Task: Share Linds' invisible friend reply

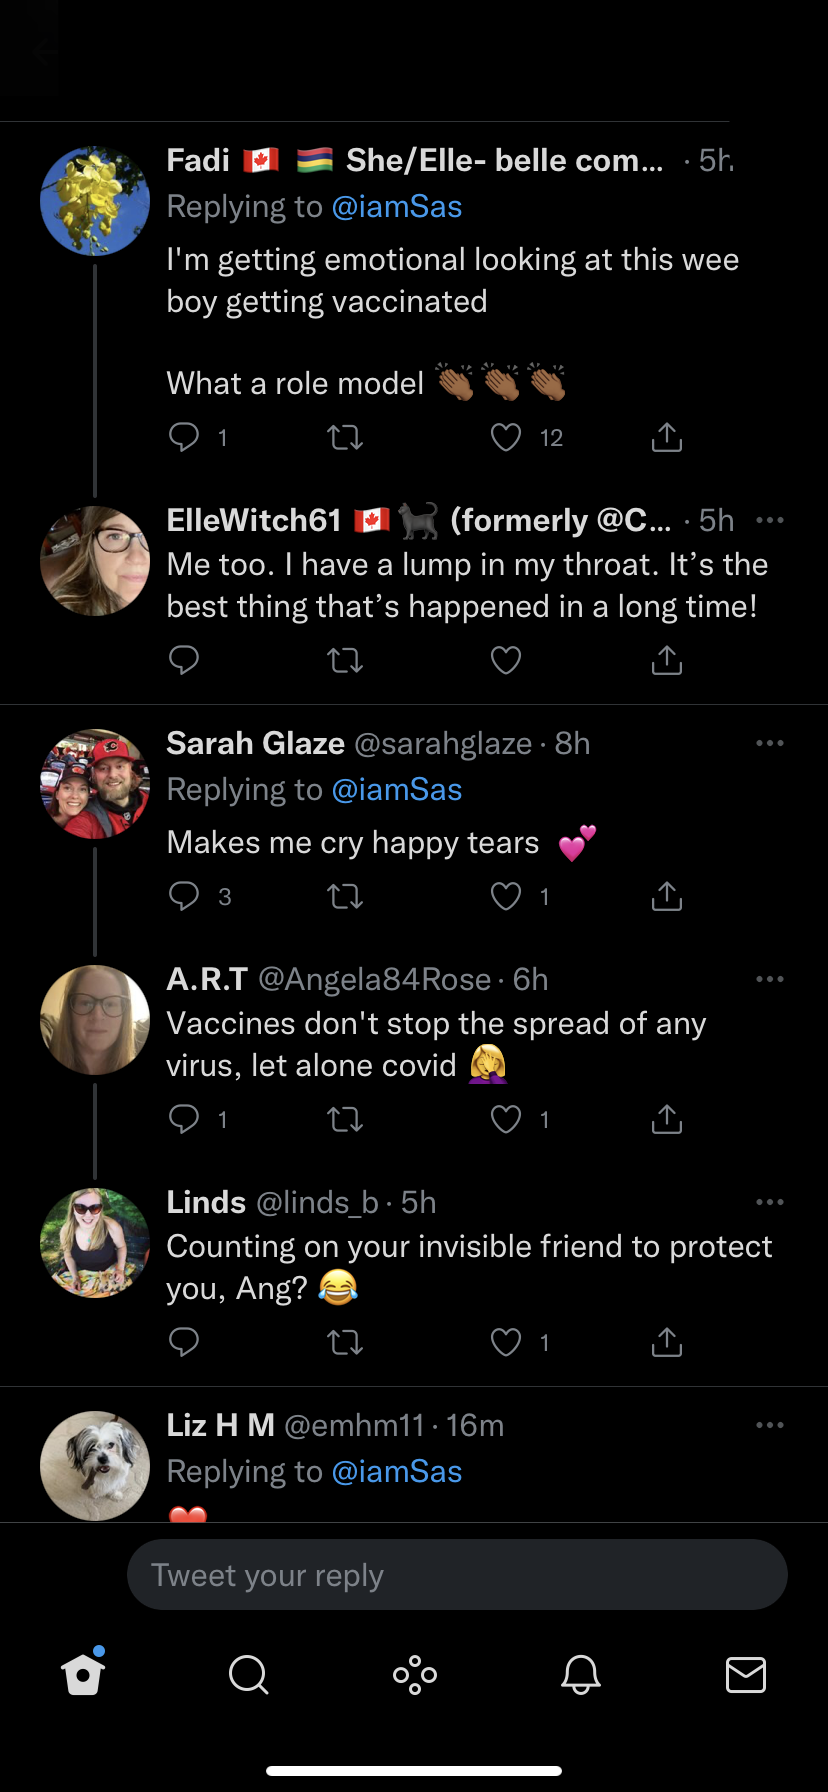Action: coord(666,1342)
